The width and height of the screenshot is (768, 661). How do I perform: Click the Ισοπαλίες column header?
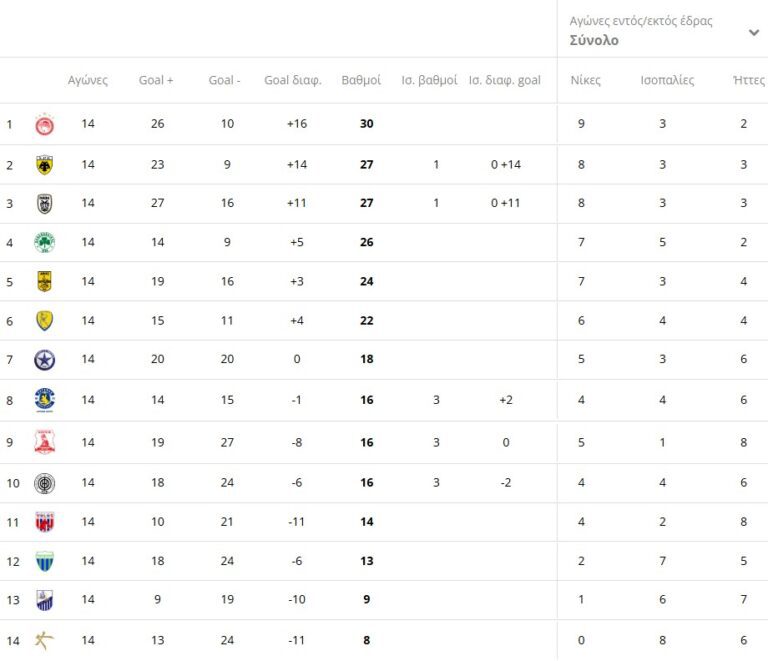[667, 81]
